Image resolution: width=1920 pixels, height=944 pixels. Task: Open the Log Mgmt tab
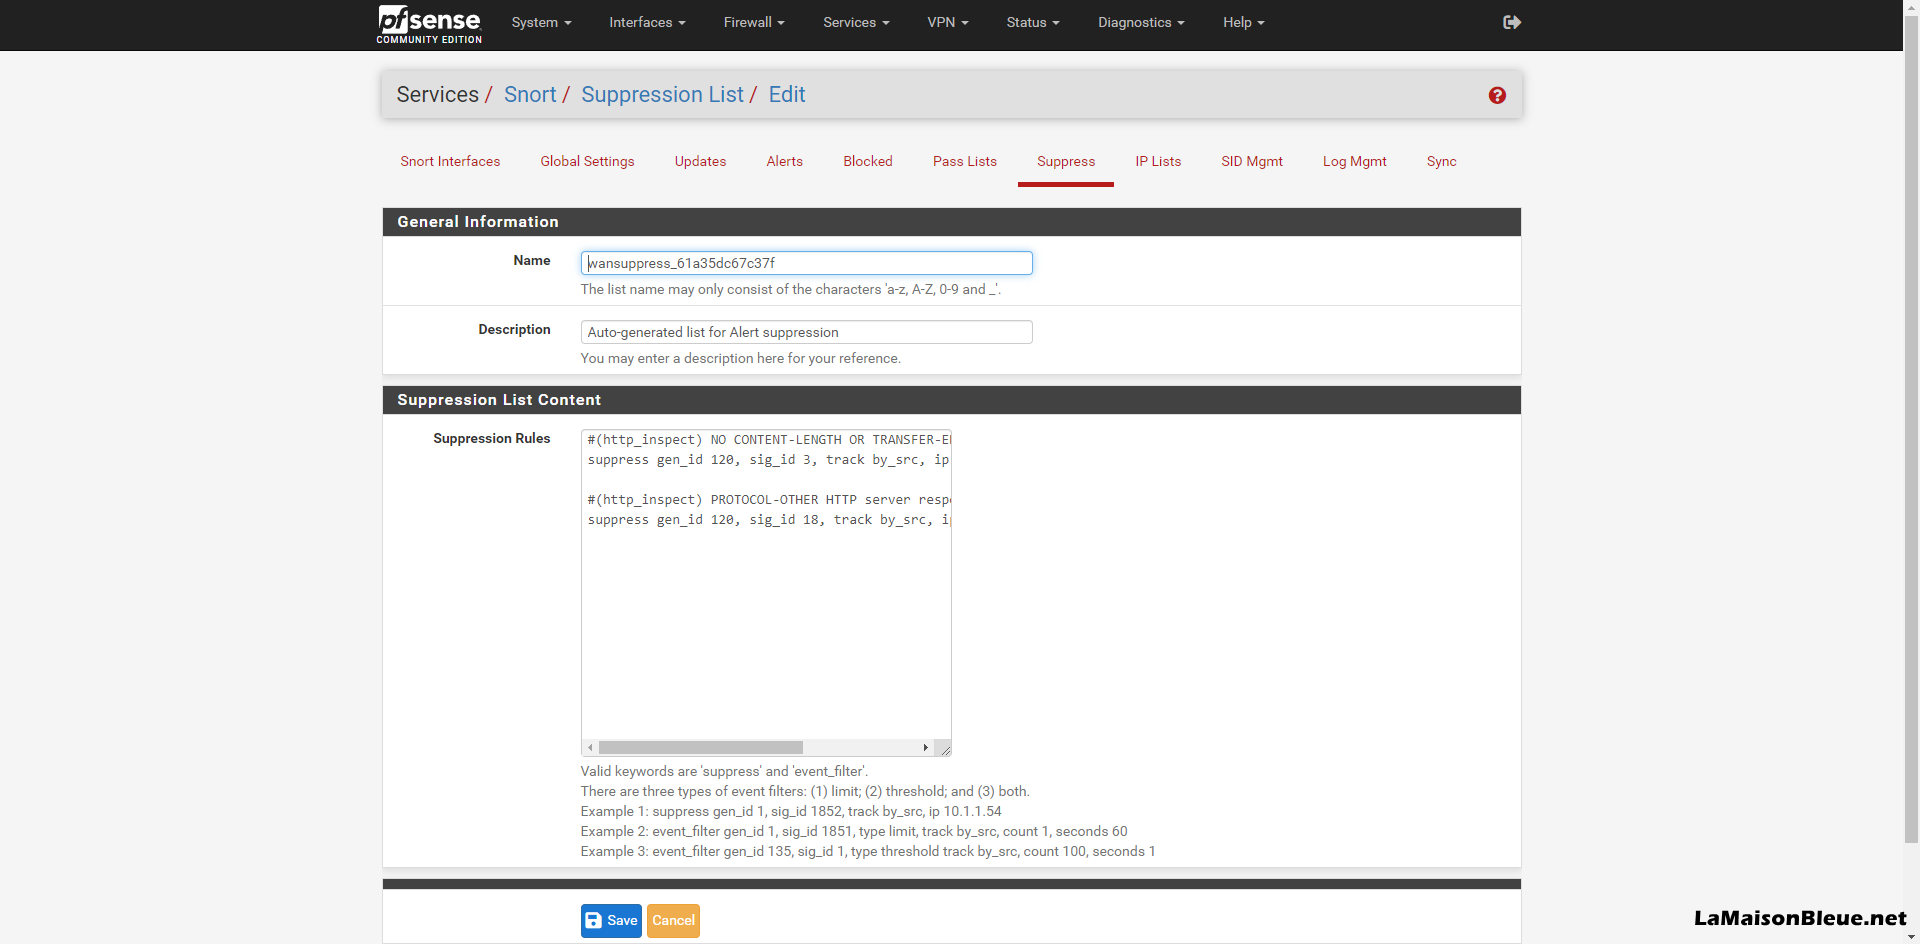[x=1354, y=161]
